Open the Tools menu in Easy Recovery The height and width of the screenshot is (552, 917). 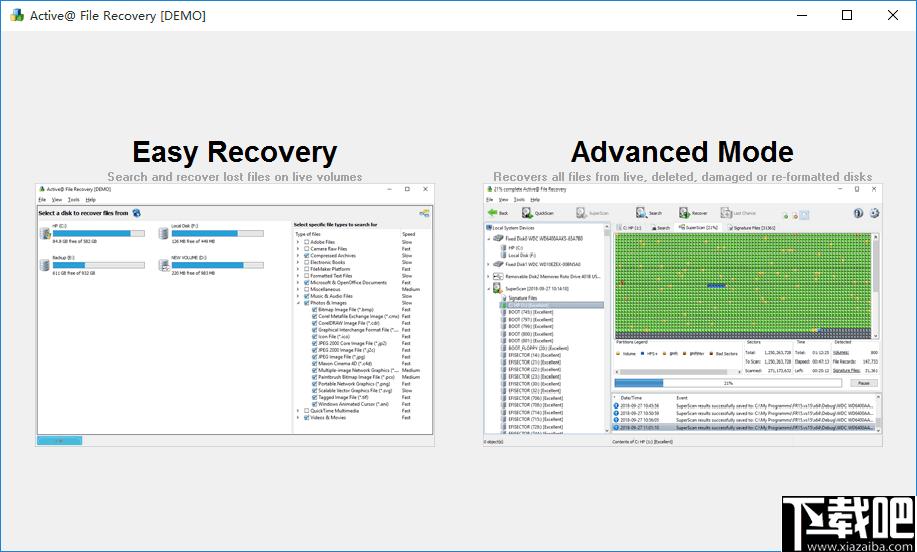(73, 200)
